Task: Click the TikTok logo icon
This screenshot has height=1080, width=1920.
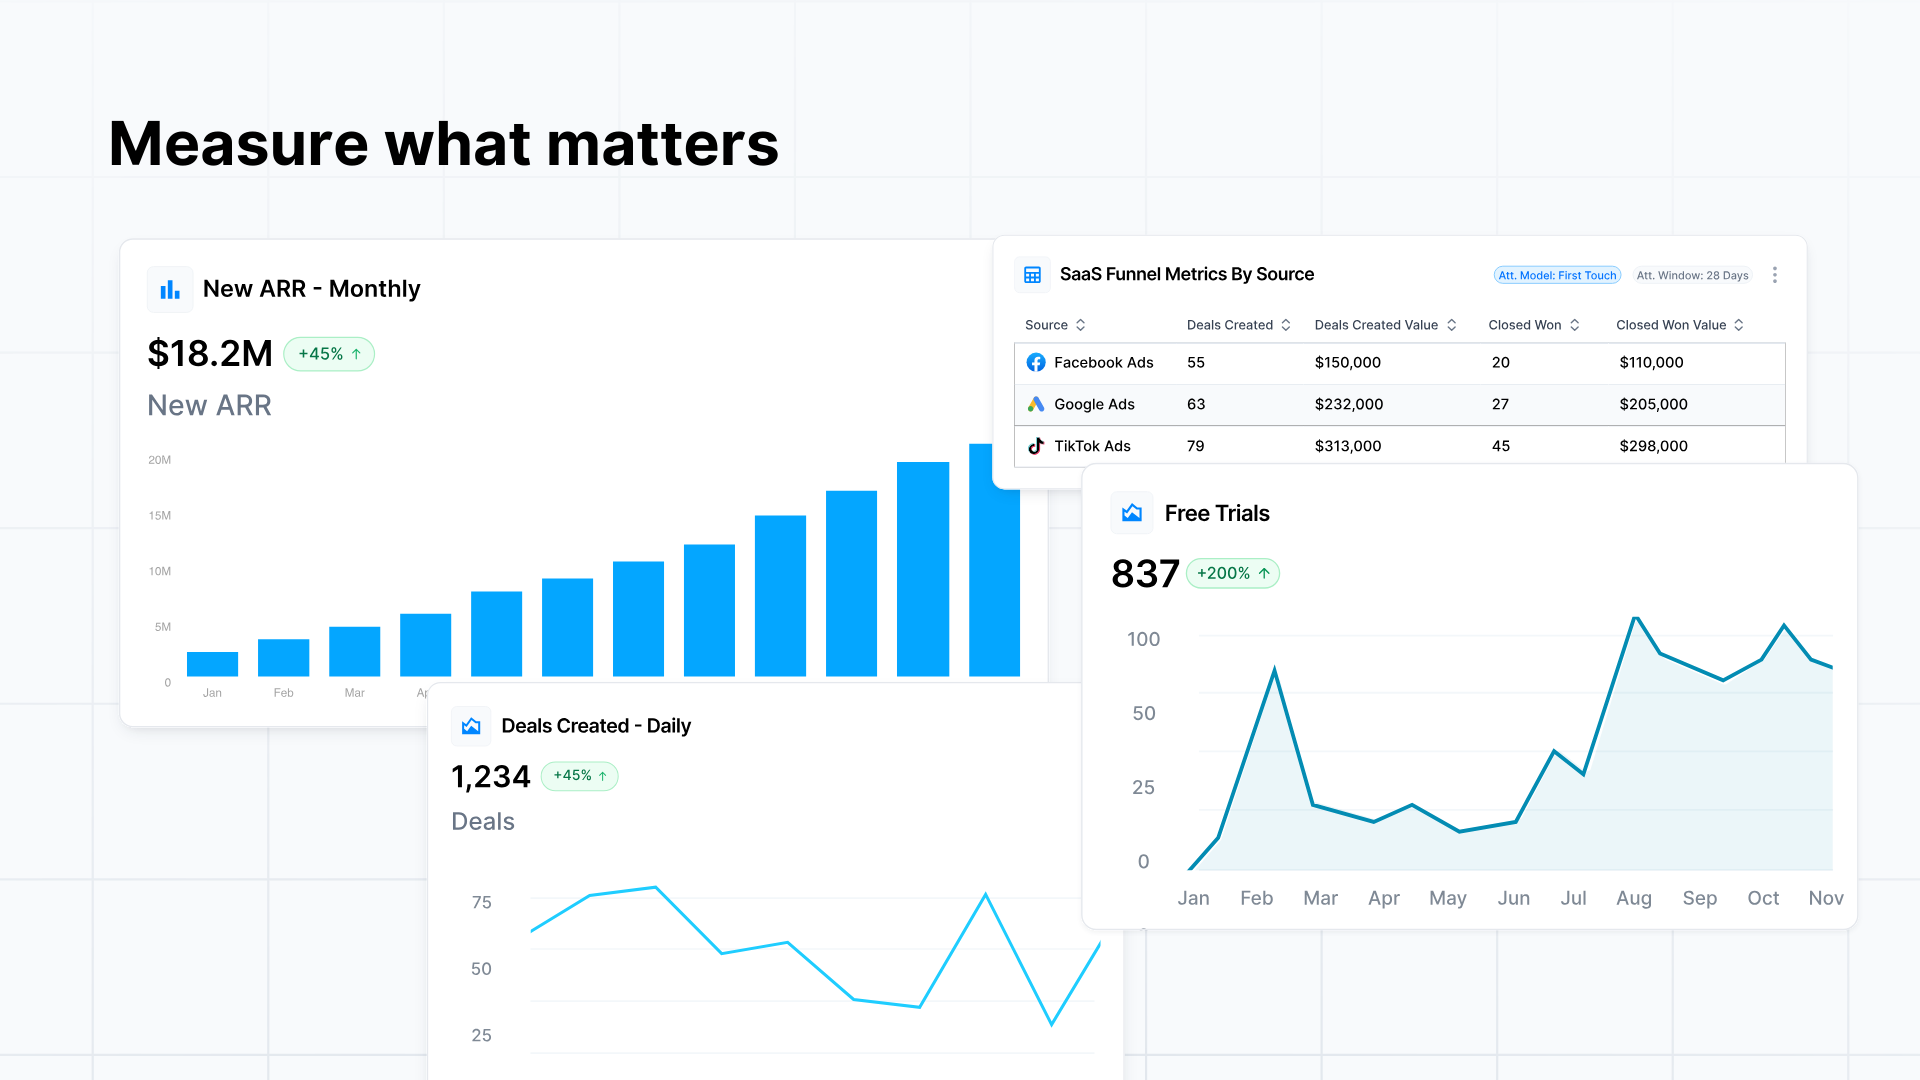Action: coord(1036,446)
